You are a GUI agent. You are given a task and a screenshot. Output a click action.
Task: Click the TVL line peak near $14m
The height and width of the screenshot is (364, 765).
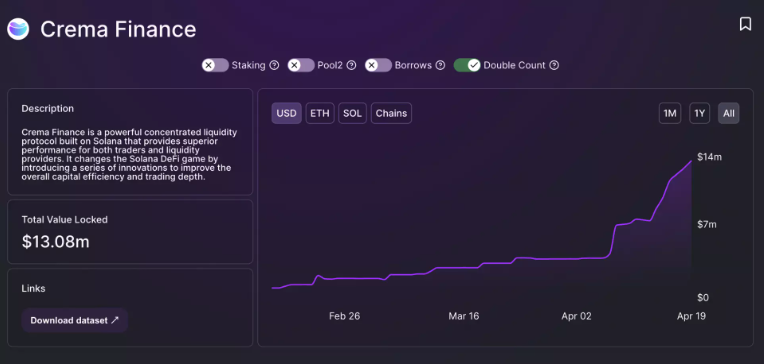point(691,161)
